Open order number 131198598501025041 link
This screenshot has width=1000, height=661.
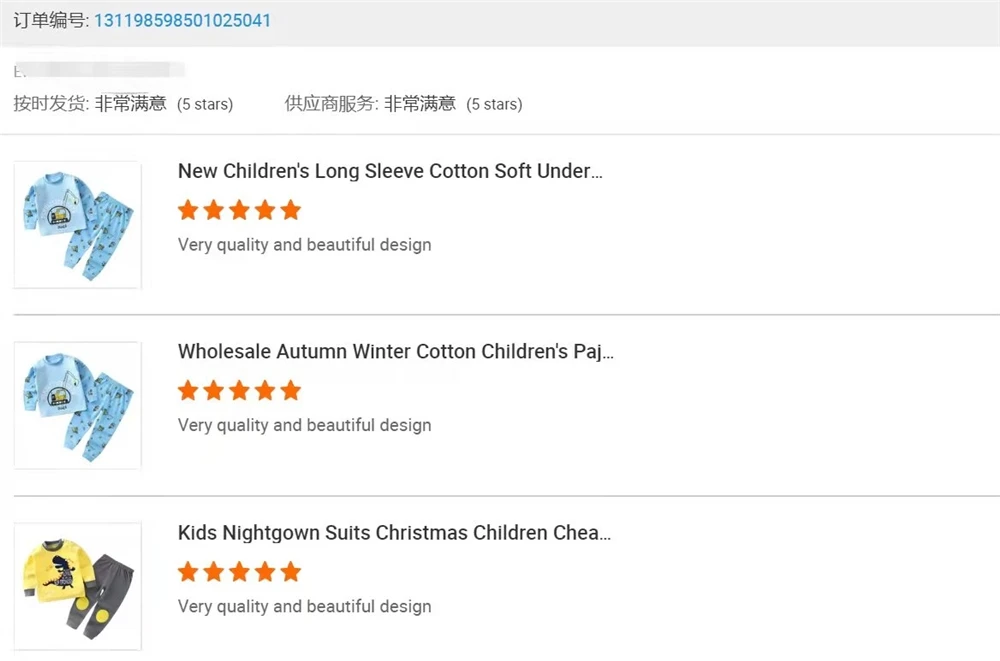(x=182, y=21)
